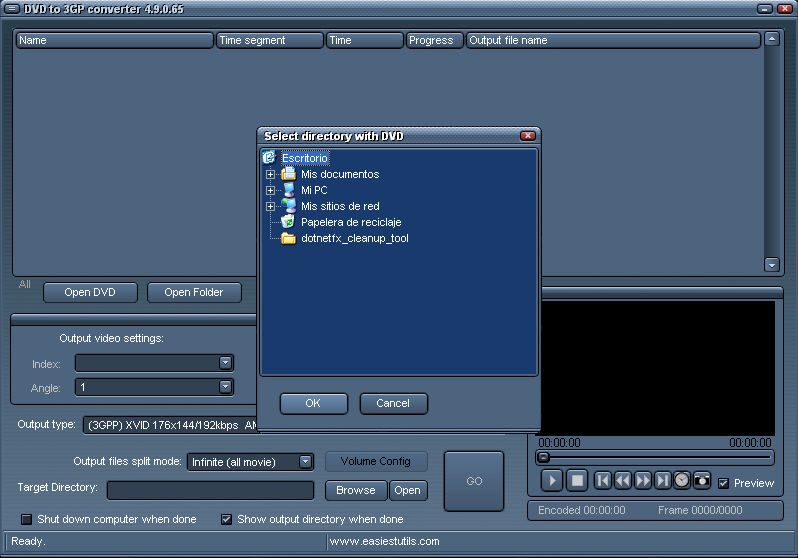The height and width of the screenshot is (558, 798).
Task: Open the Index dropdown
Action: (x=225, y=362)
